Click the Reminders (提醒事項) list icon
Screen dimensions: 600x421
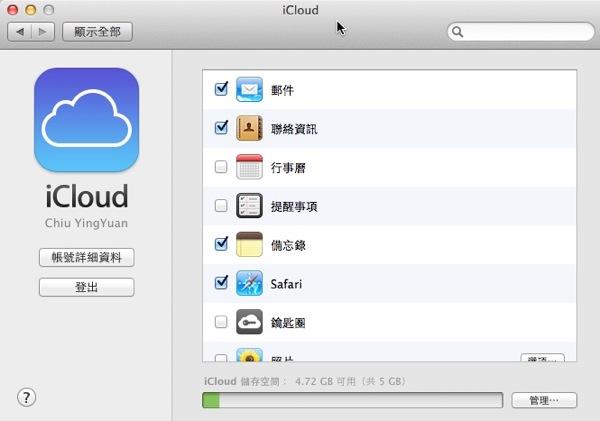pos(249,206)
